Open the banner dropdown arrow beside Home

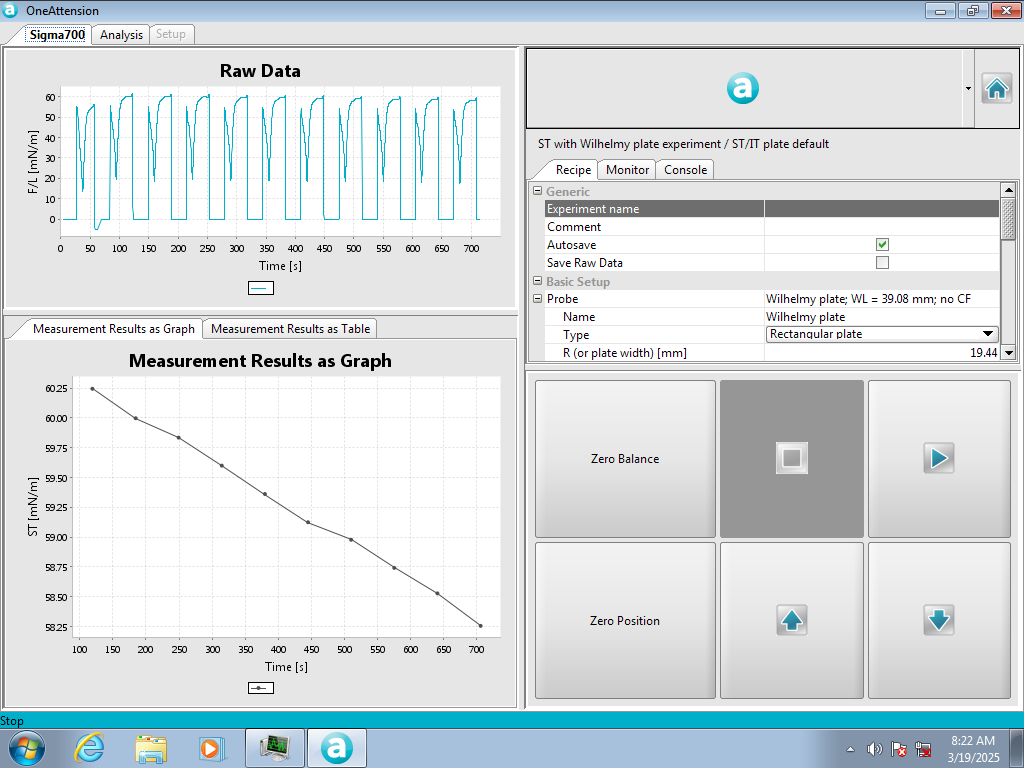click(968, 88)
